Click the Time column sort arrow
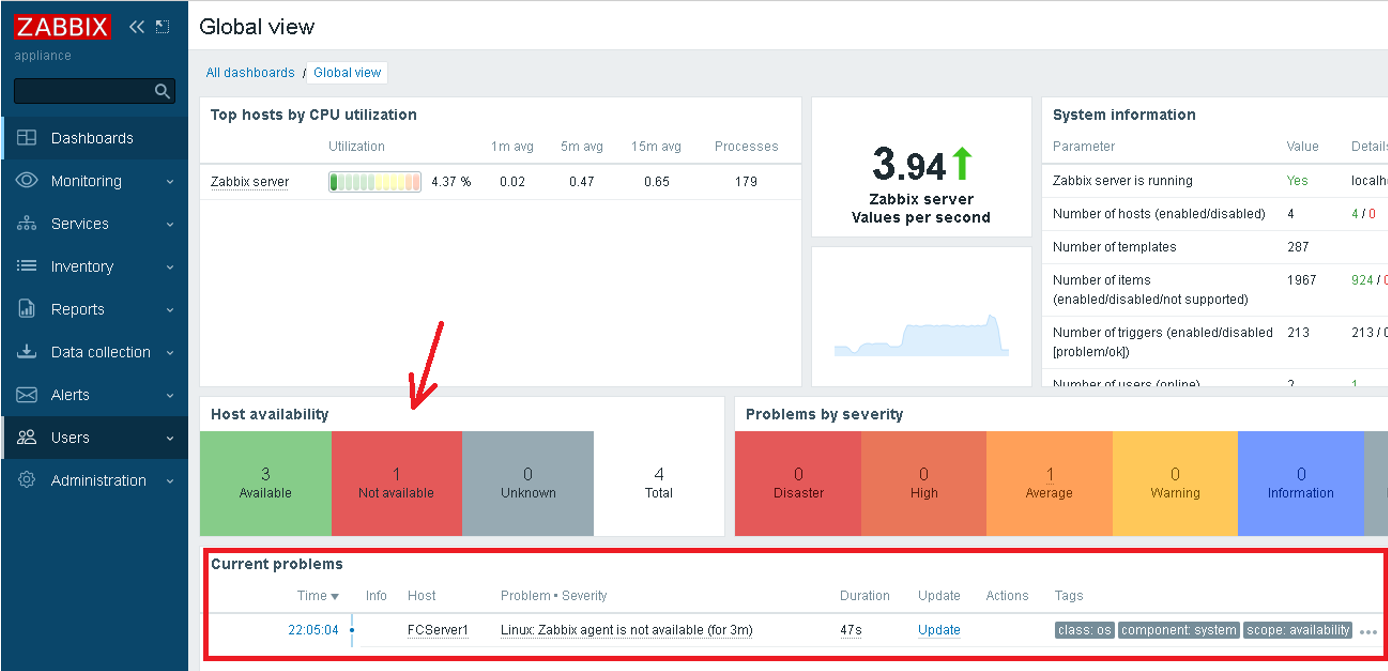This screenshot has width=1388, height=671. click(x=335, y=597)
